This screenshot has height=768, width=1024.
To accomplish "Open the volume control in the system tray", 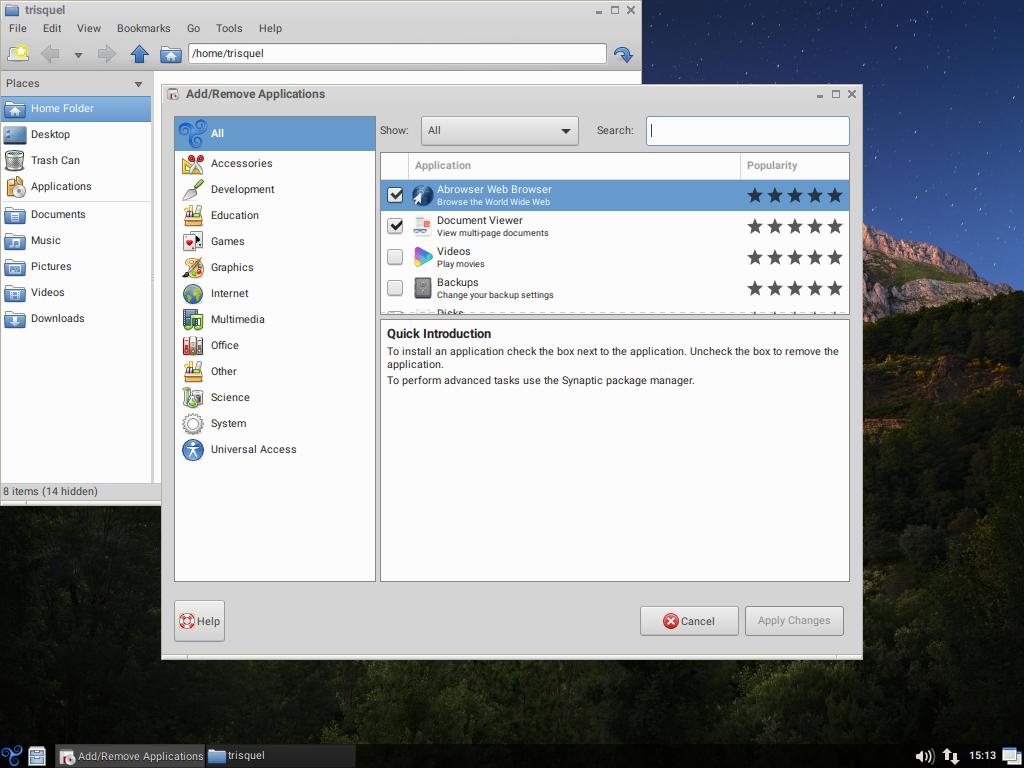I will coord(924,756).
